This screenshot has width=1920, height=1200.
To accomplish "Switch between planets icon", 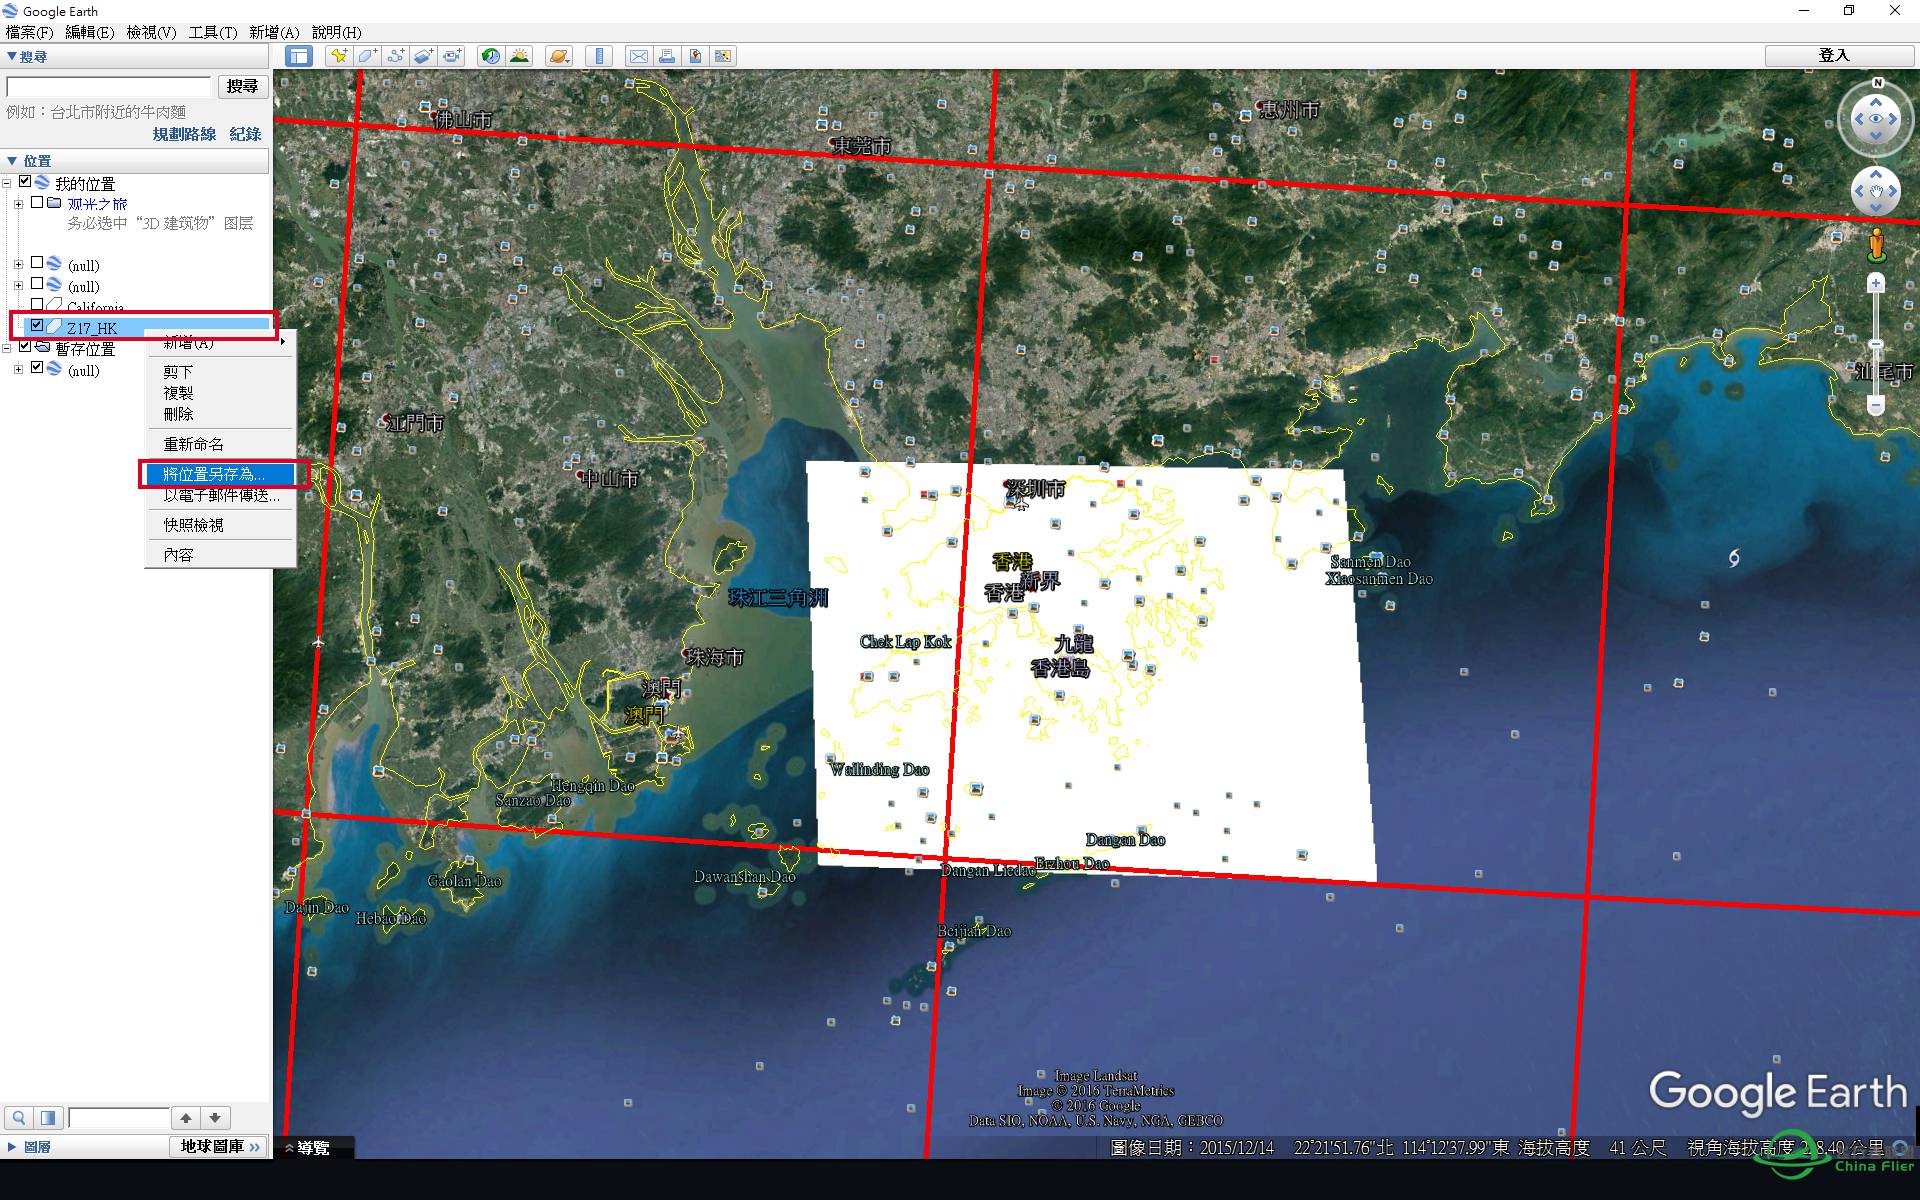I will pos(559,56).
